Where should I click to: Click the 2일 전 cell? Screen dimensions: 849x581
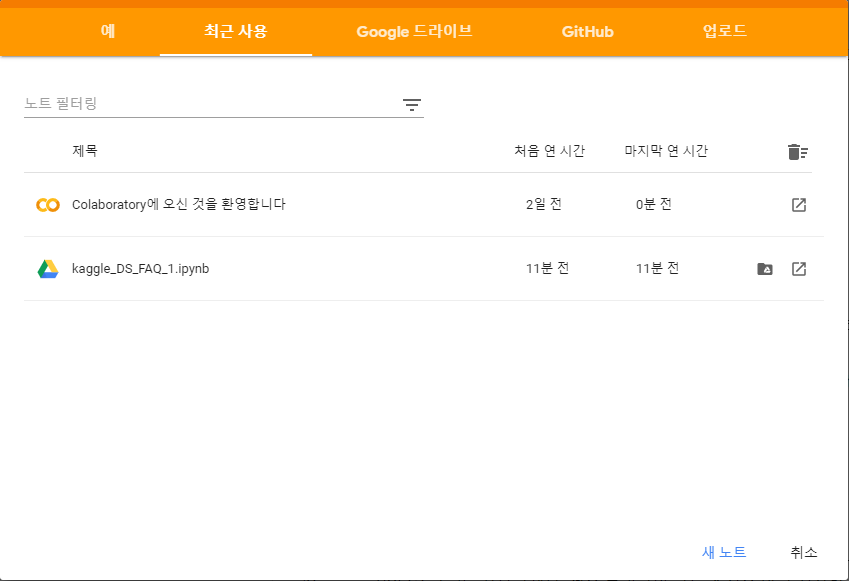544,204
